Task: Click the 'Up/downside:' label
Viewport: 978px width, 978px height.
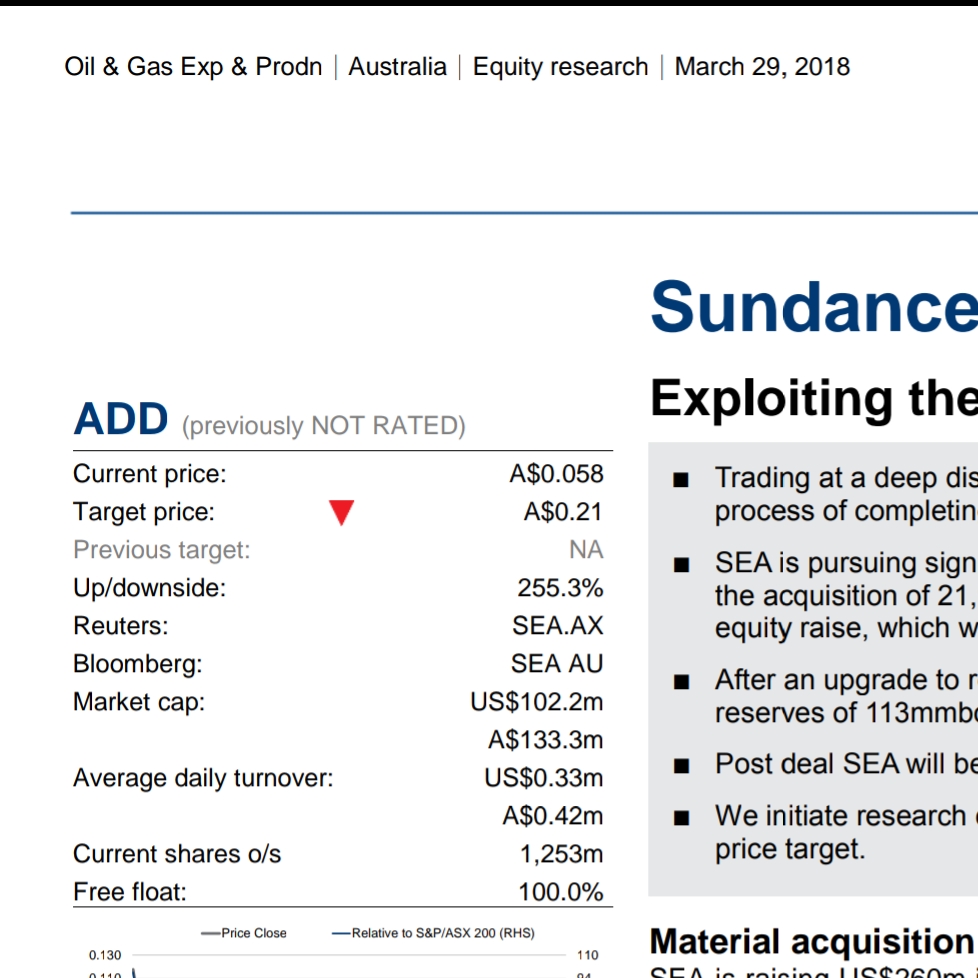Action: click(150, 588)
